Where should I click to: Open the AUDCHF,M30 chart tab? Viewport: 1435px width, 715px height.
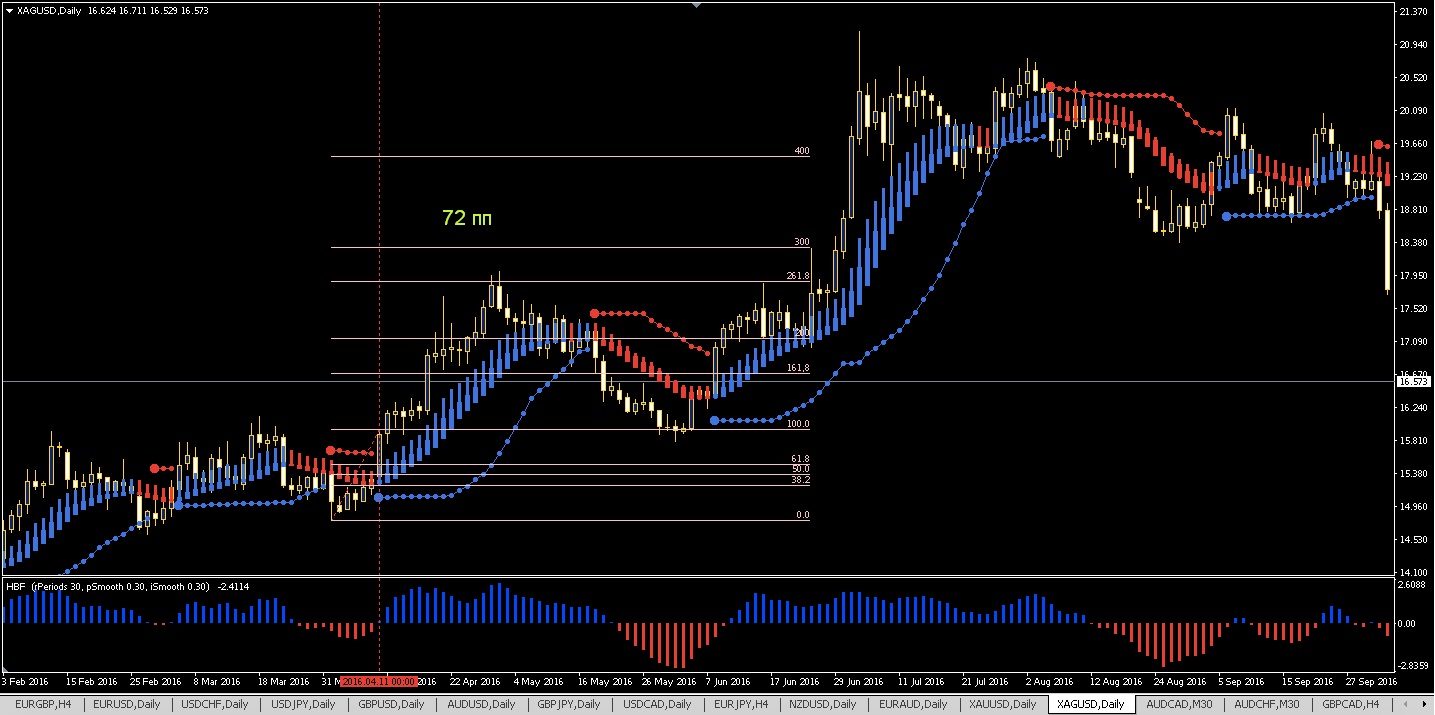pyautogui.click(x=1268, y=705)
